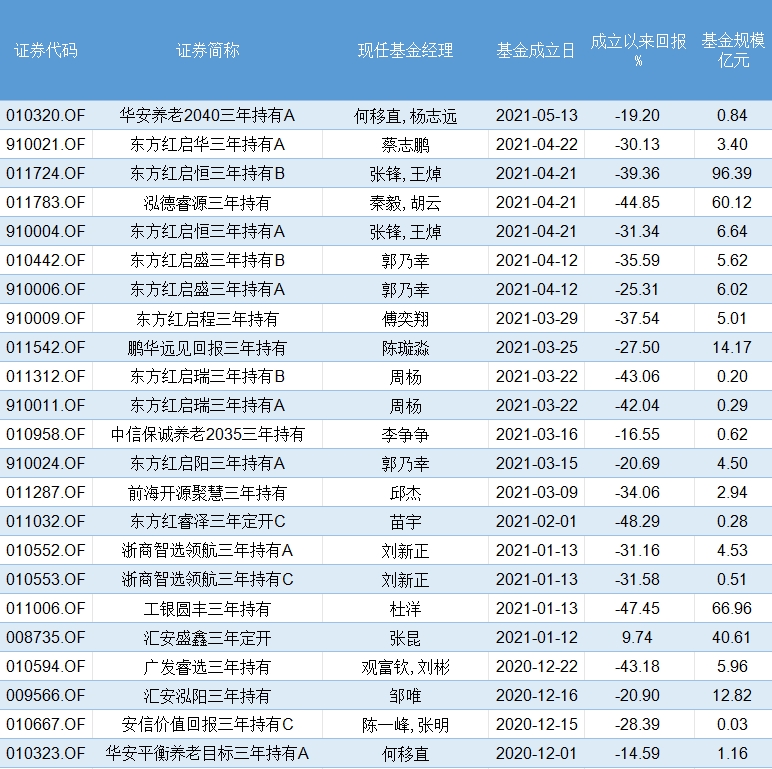This screenshot has height=769, width=772.
Task: Select code cell 009566.OF
Action: pyautogui.click(x=46, y=696)
